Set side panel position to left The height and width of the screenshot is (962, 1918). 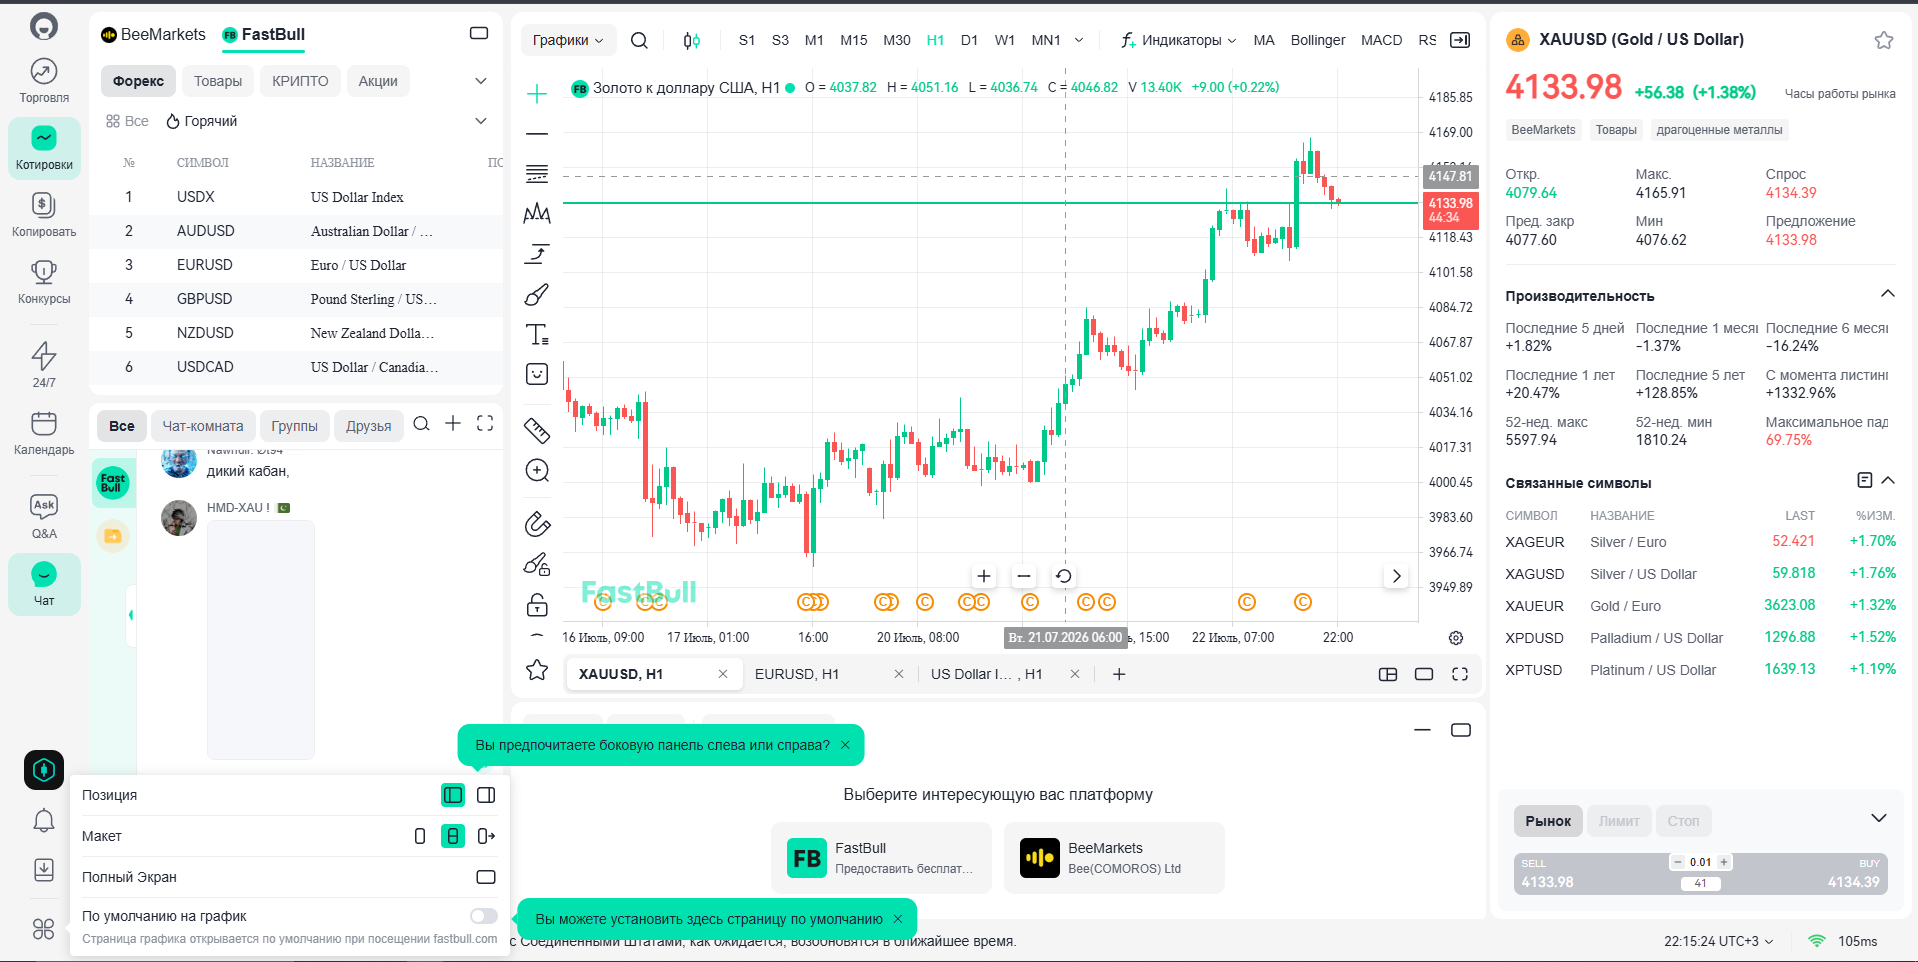[x=453, y=795]
